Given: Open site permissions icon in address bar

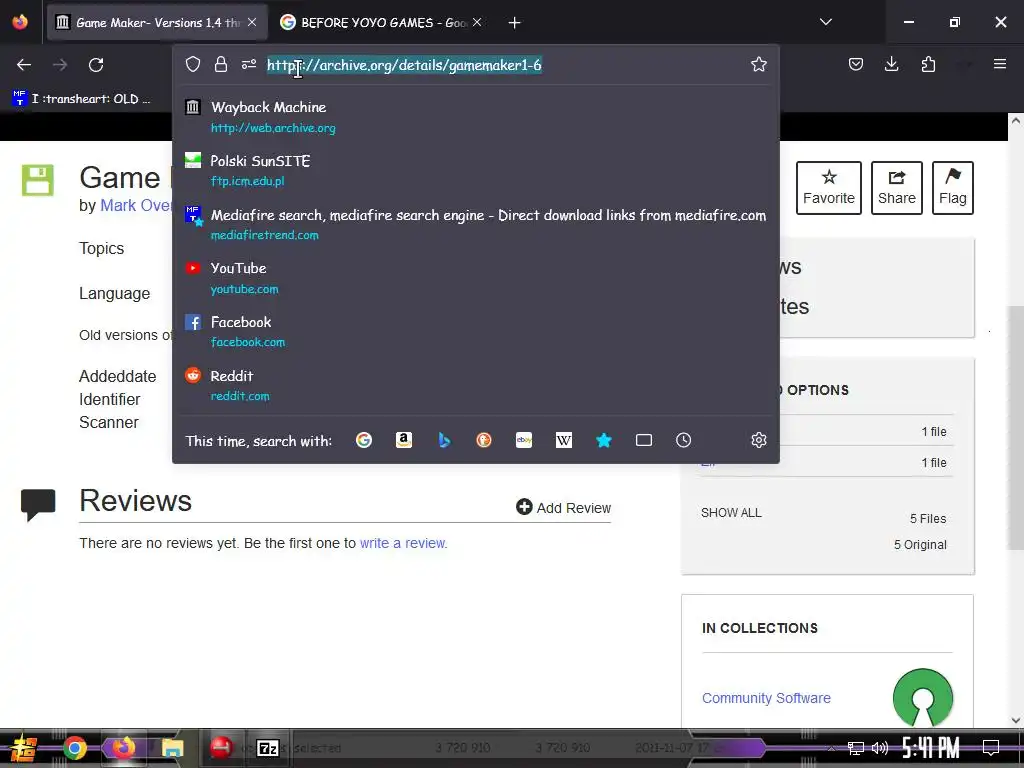Looking at the screenshot, I should point(249,64).
